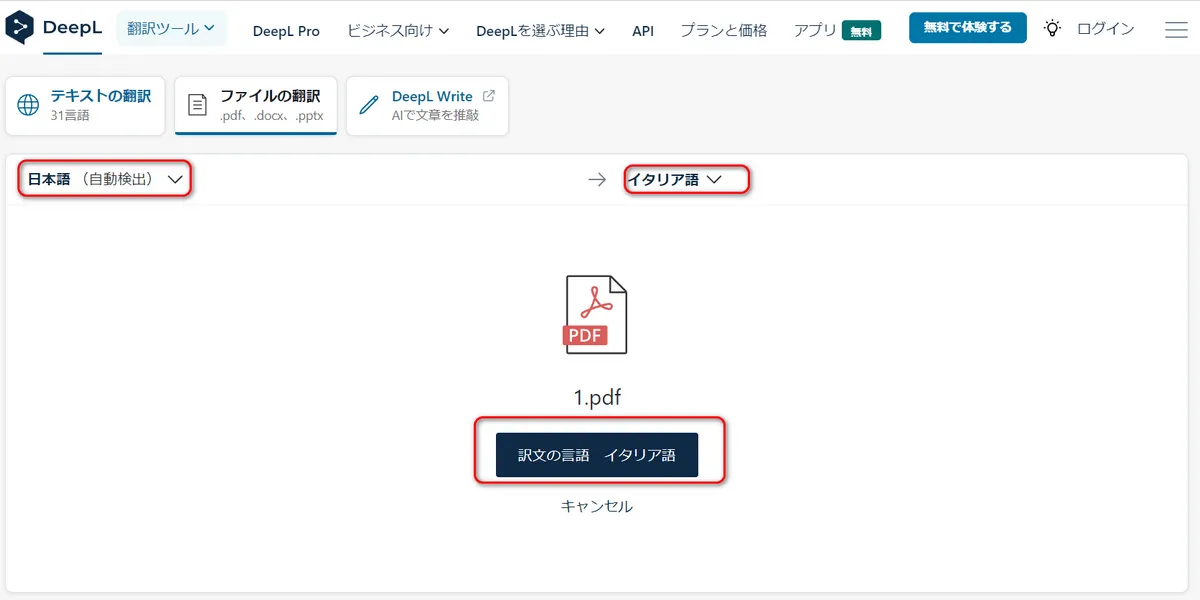Open プランと価格 page

point(723,31)
